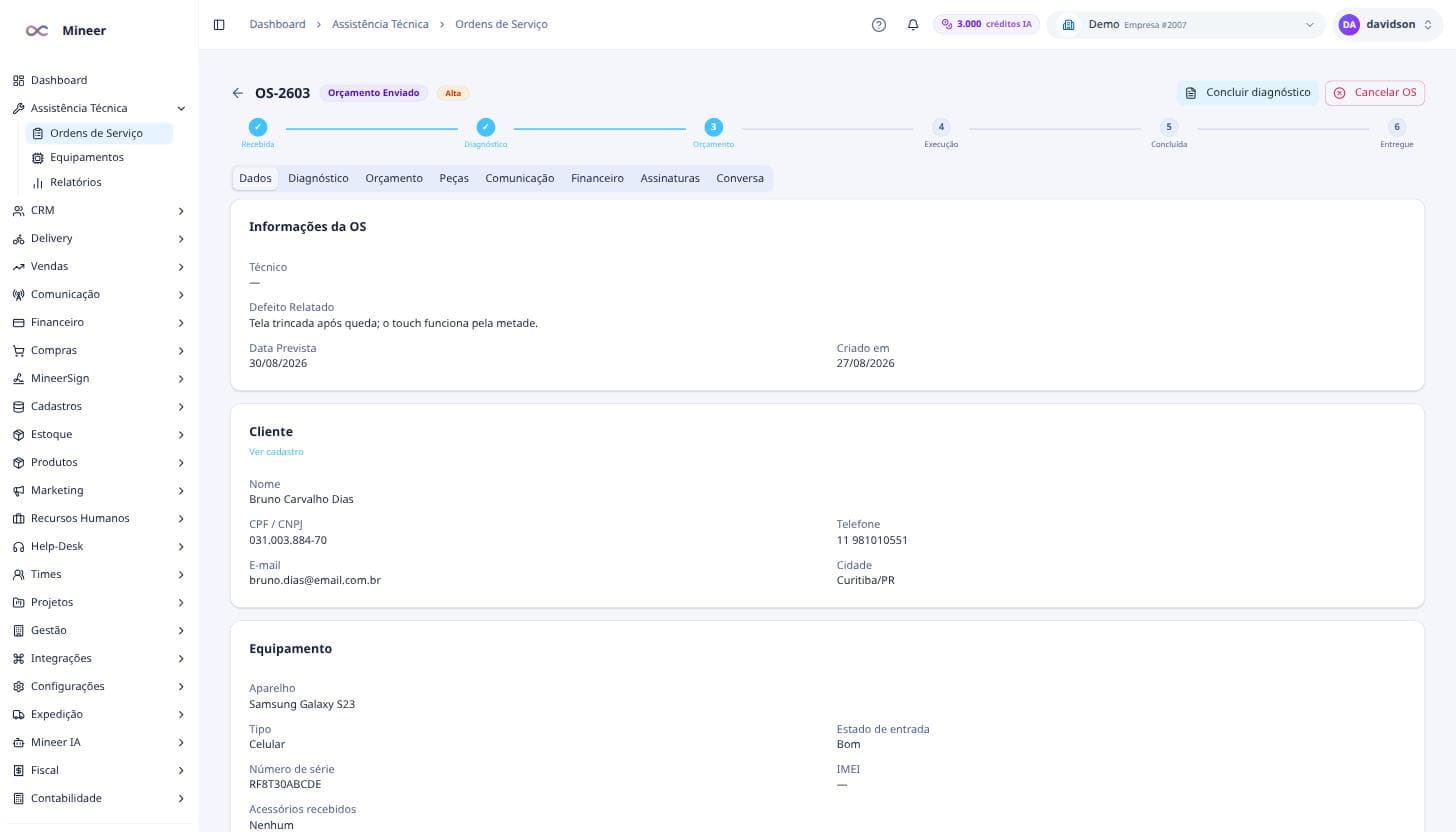Collapse the Assistência Técnica menu chevron

[x=181, y=108]
